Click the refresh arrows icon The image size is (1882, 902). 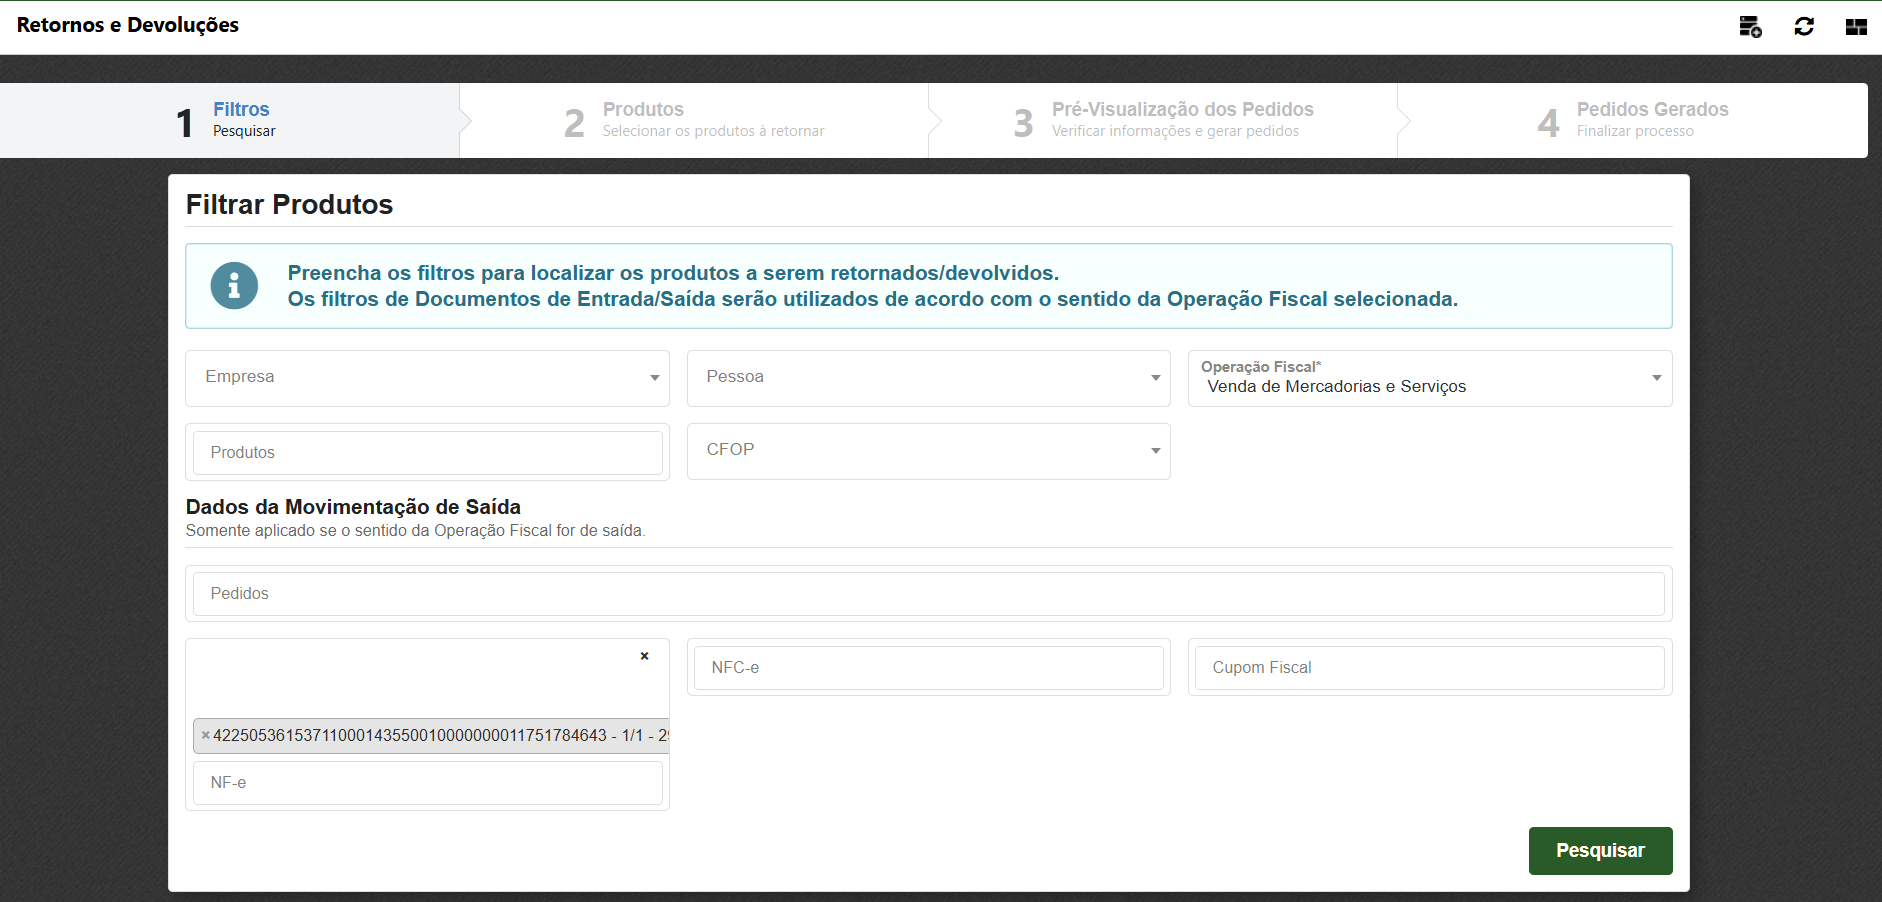point(1804,27)
